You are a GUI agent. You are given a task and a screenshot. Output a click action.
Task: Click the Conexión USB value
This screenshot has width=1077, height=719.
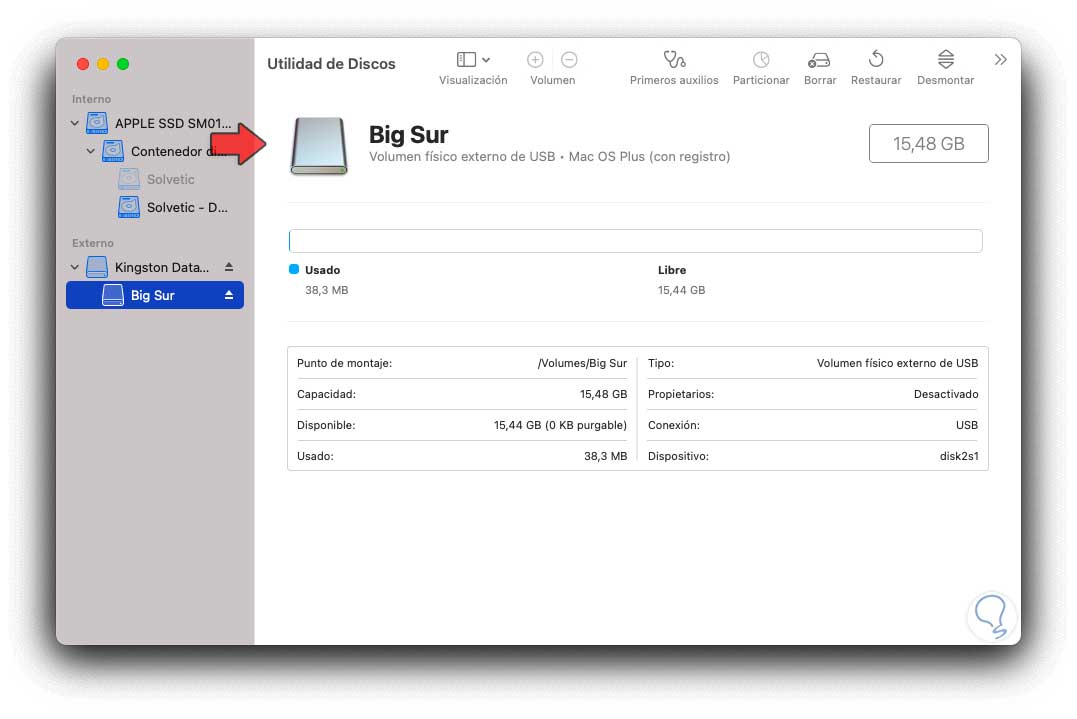966,425
